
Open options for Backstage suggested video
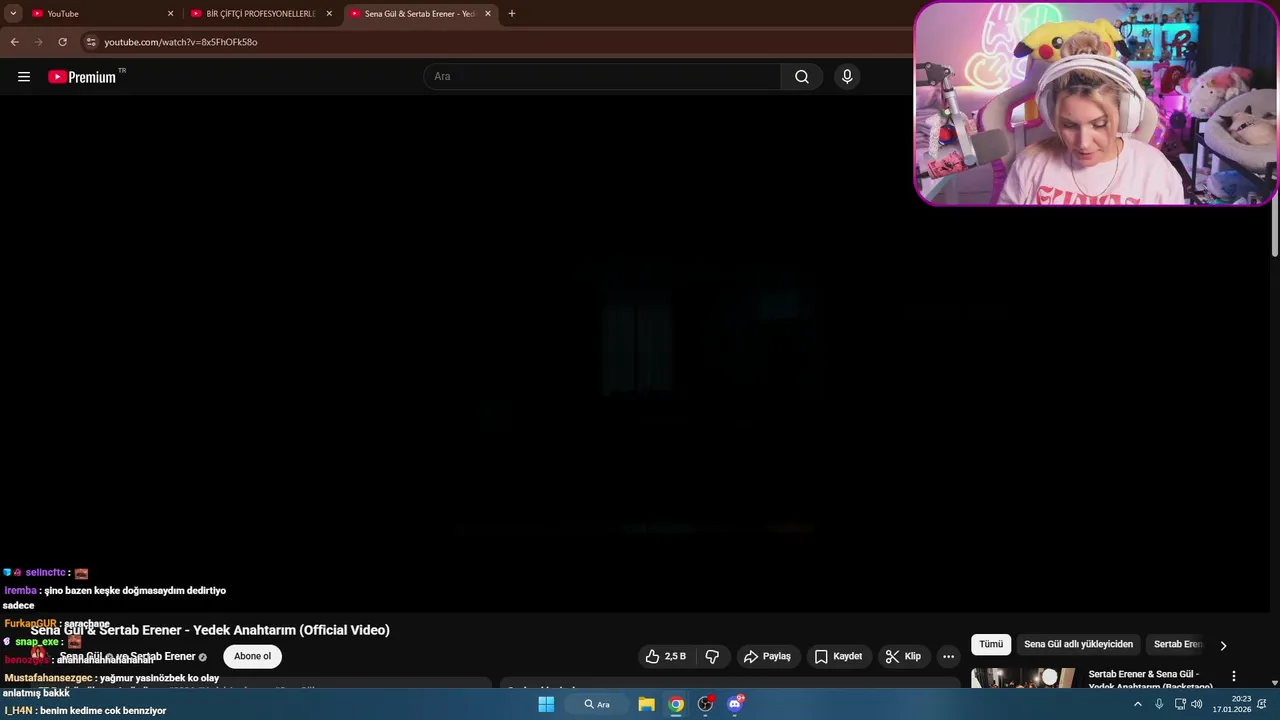click(1233, 676)
